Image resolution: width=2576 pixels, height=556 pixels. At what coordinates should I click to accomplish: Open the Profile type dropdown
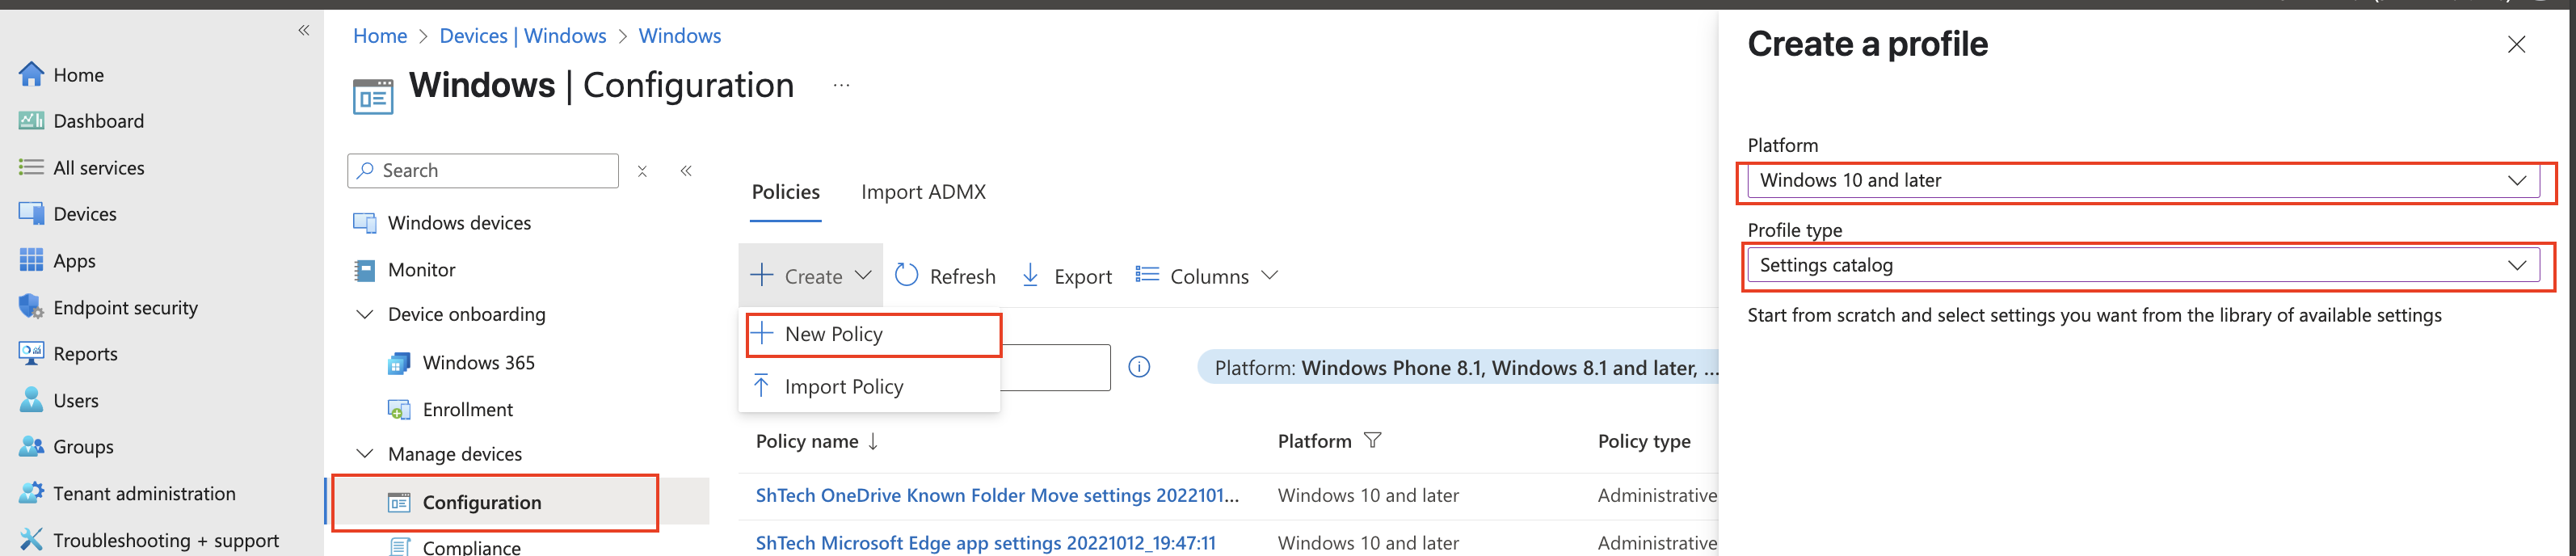(2141, 266)
